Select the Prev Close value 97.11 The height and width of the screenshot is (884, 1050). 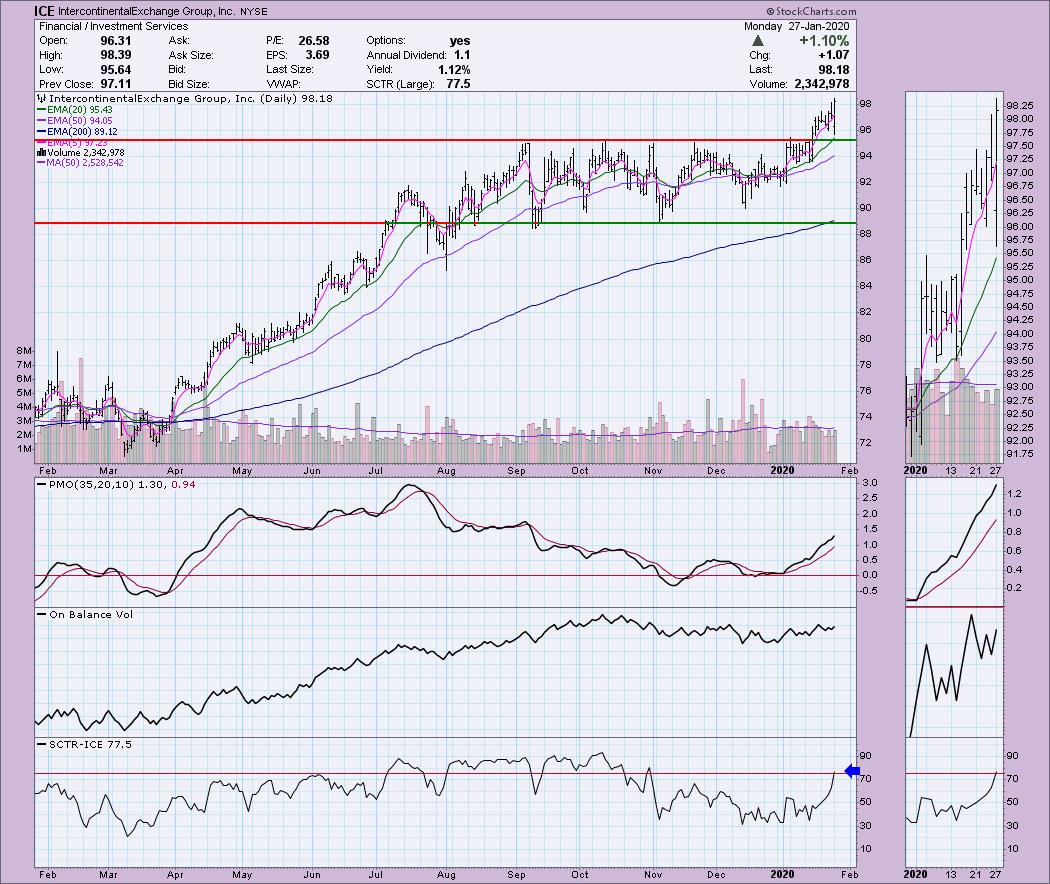pos(116,84)
